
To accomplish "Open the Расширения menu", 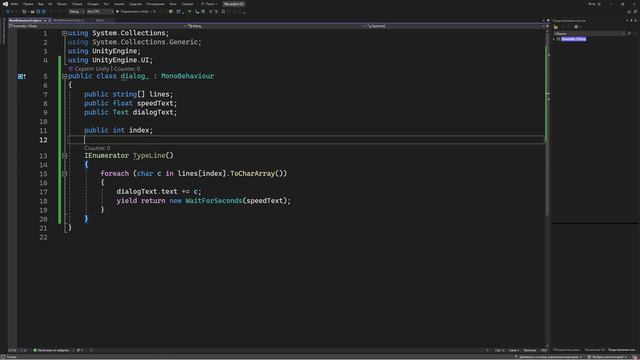I will pos(156,4).
